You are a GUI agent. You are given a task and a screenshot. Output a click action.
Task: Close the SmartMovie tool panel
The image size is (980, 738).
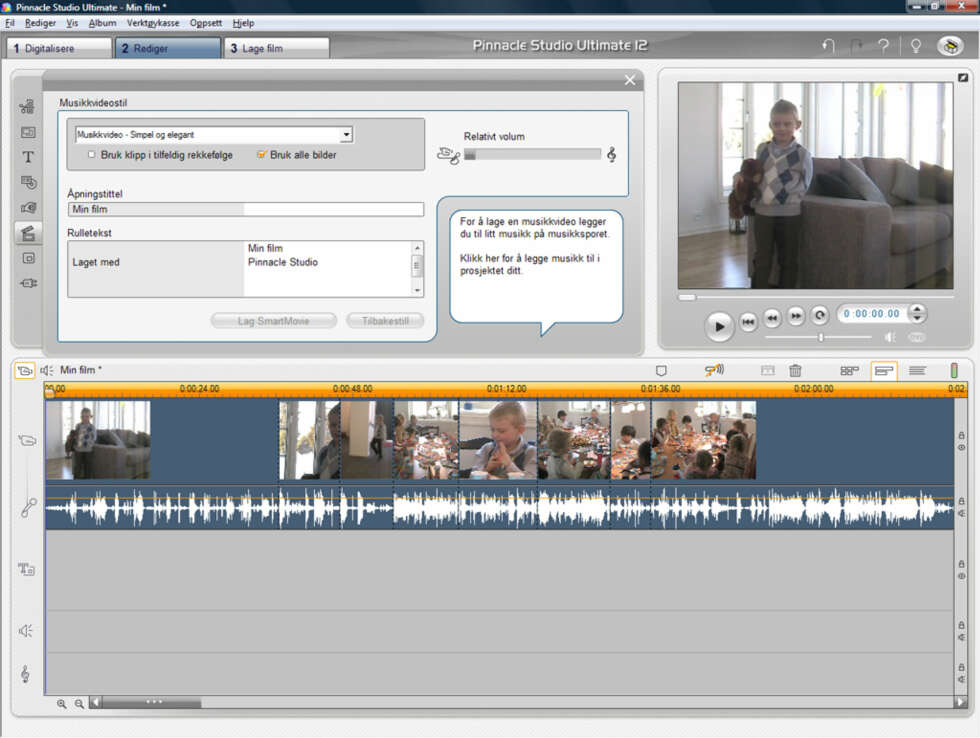[630, 80]
